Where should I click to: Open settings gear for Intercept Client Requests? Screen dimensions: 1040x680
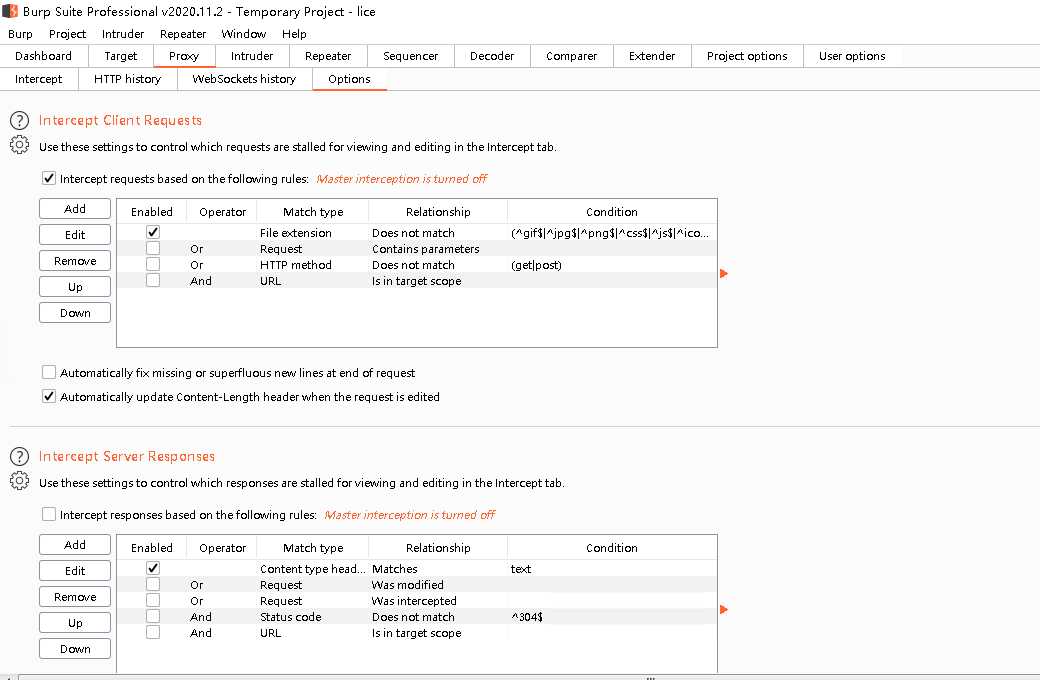19,145
